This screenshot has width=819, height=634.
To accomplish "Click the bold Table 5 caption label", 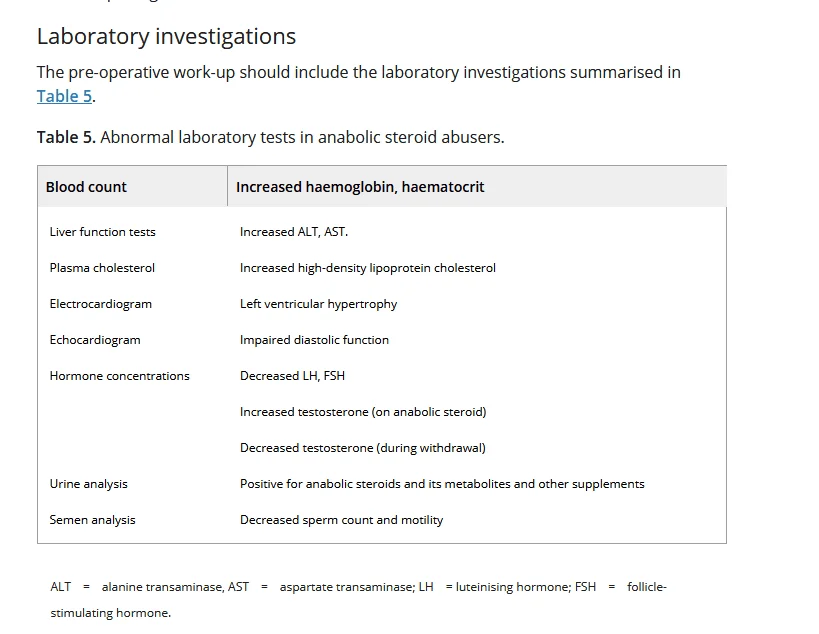I will (66, 137).
